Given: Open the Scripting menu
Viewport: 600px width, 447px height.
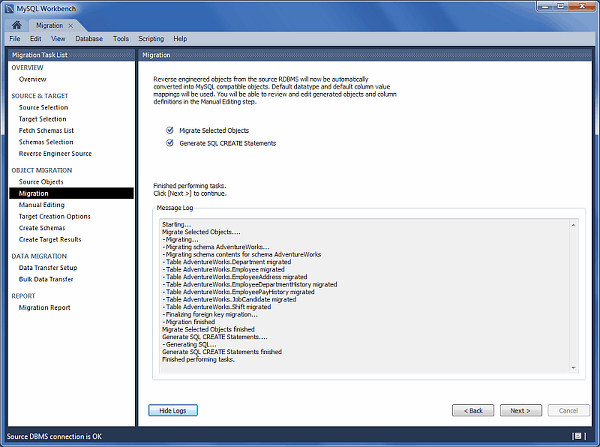Looking at the screenshot, I should 151,39.
